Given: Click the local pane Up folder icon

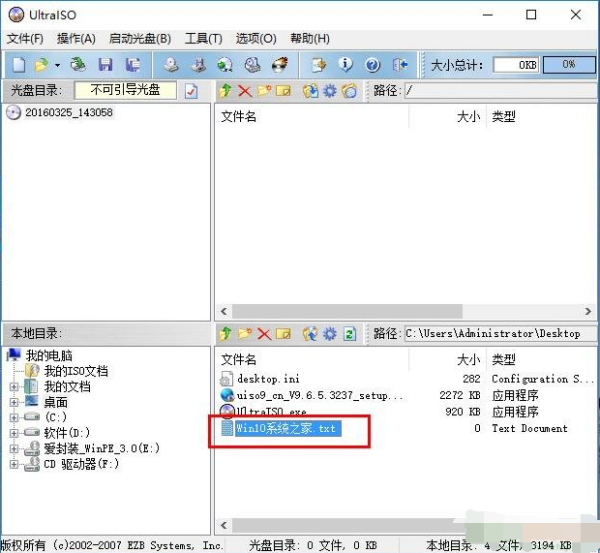Looking at the screenshot, I should click(x=225, y=334).
